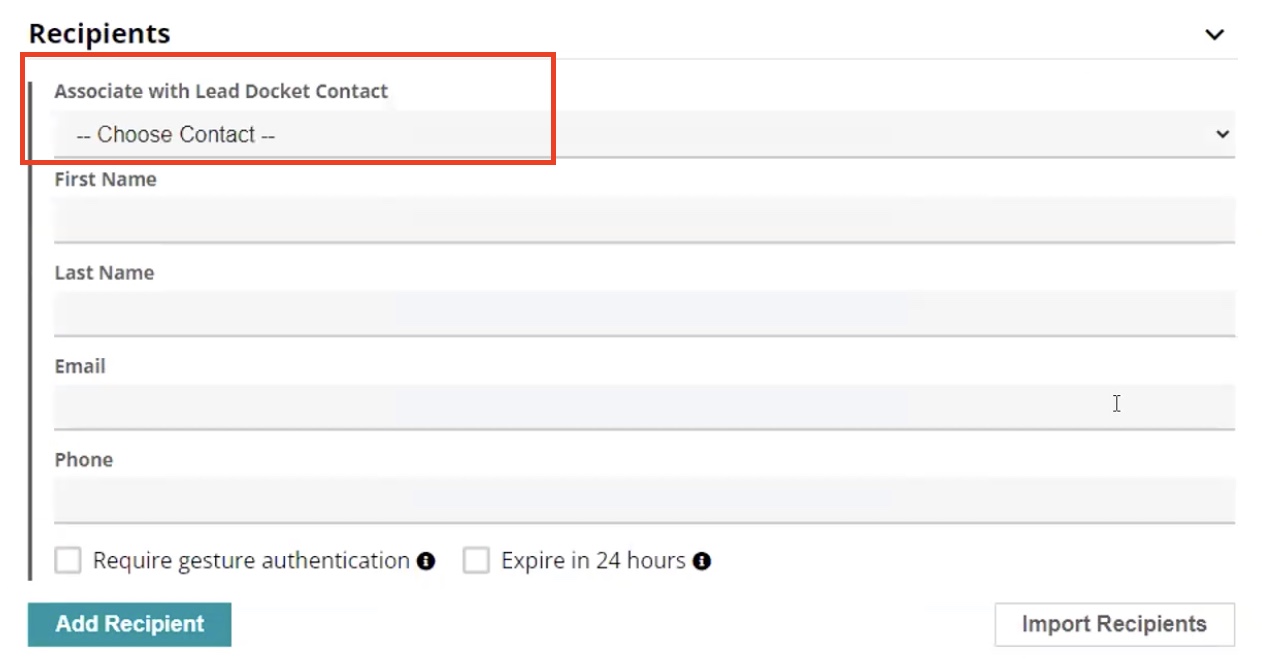Enable Require gesture authentication checkbox
Image resolution: width=1262 pixels, height=660 pixels.
coord(68,560)
